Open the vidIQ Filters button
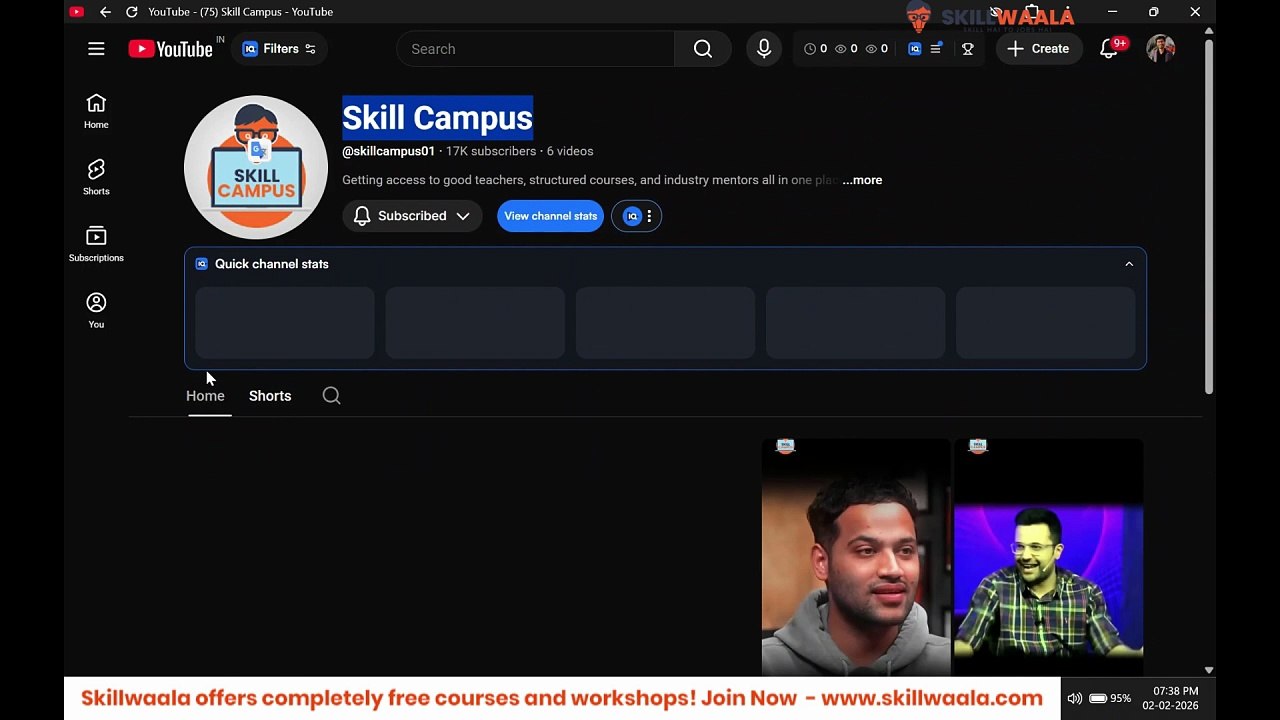The image size is (1280, 720). pos(279,49)
